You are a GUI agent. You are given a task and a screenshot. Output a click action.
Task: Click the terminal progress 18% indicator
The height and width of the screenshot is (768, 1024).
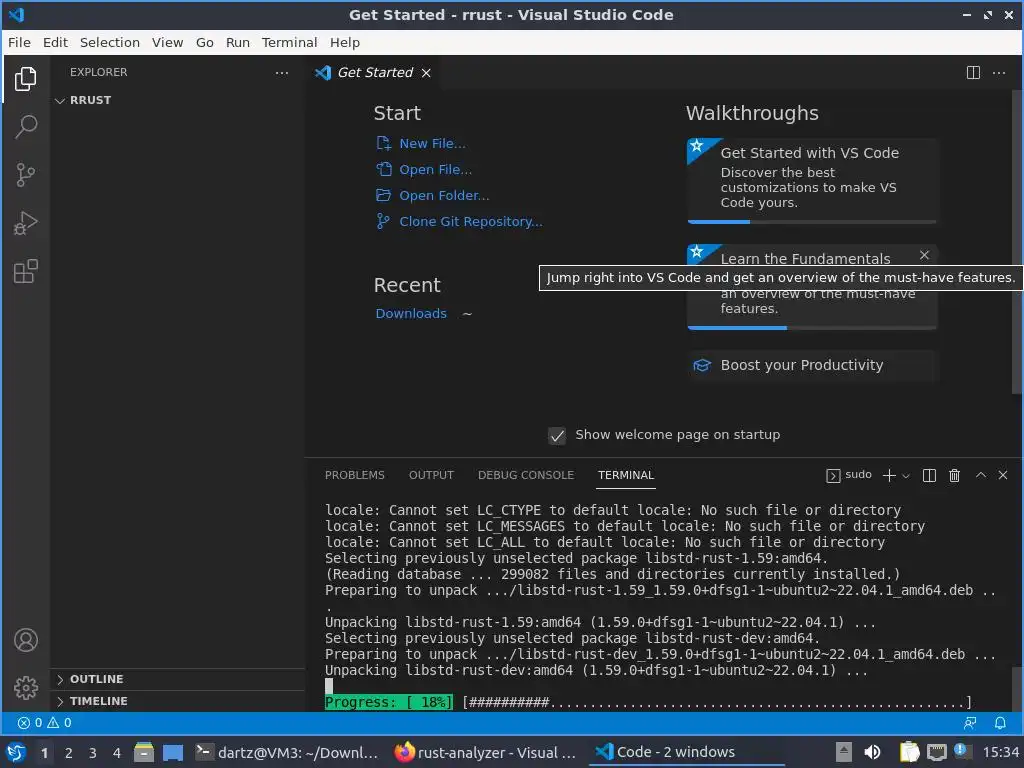(389, 703)
